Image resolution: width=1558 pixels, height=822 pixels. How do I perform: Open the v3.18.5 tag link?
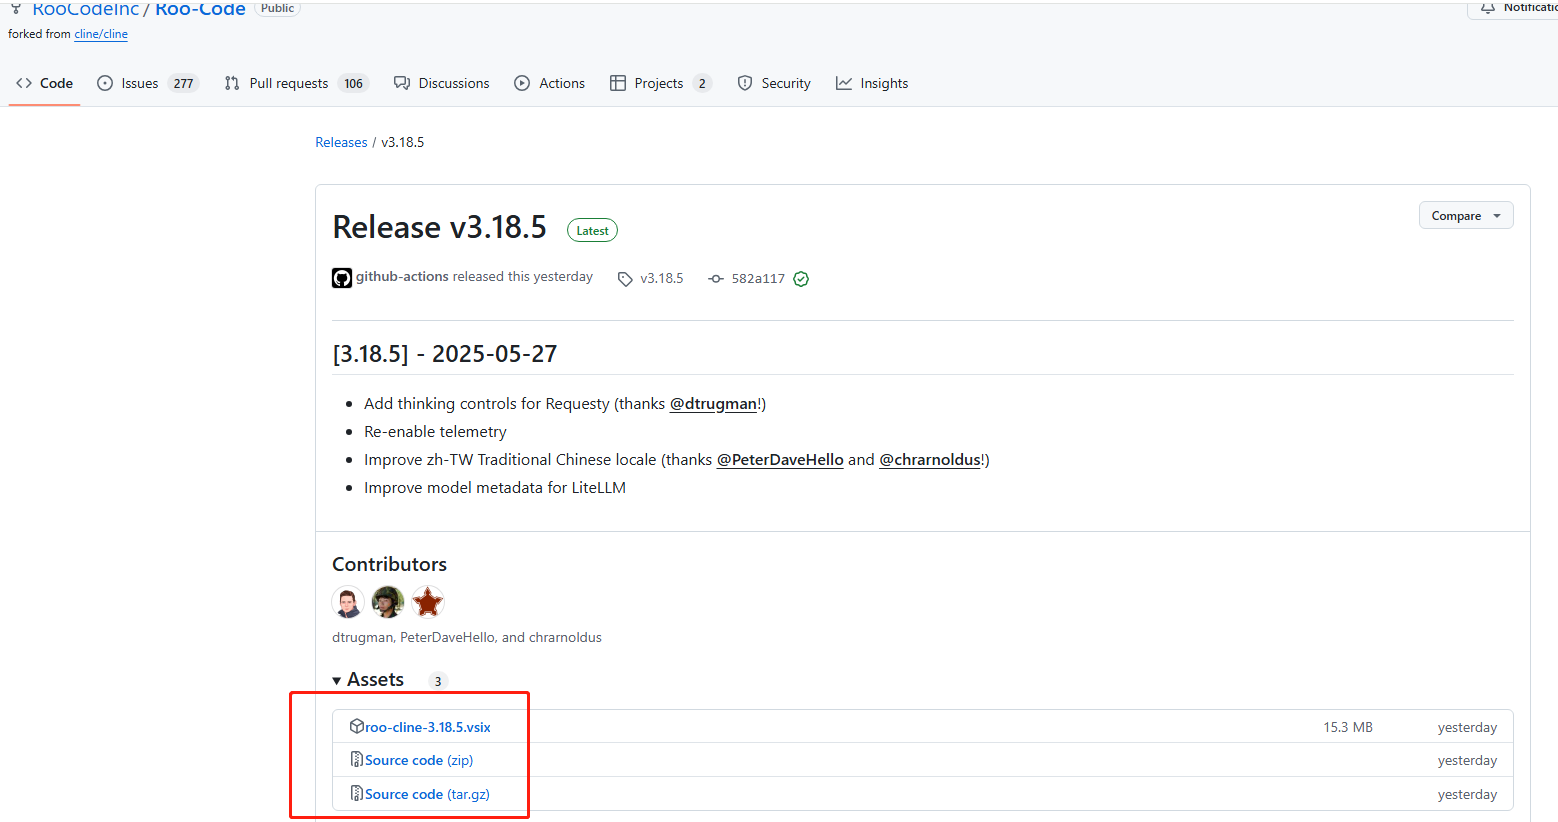(x=662, y=278)
